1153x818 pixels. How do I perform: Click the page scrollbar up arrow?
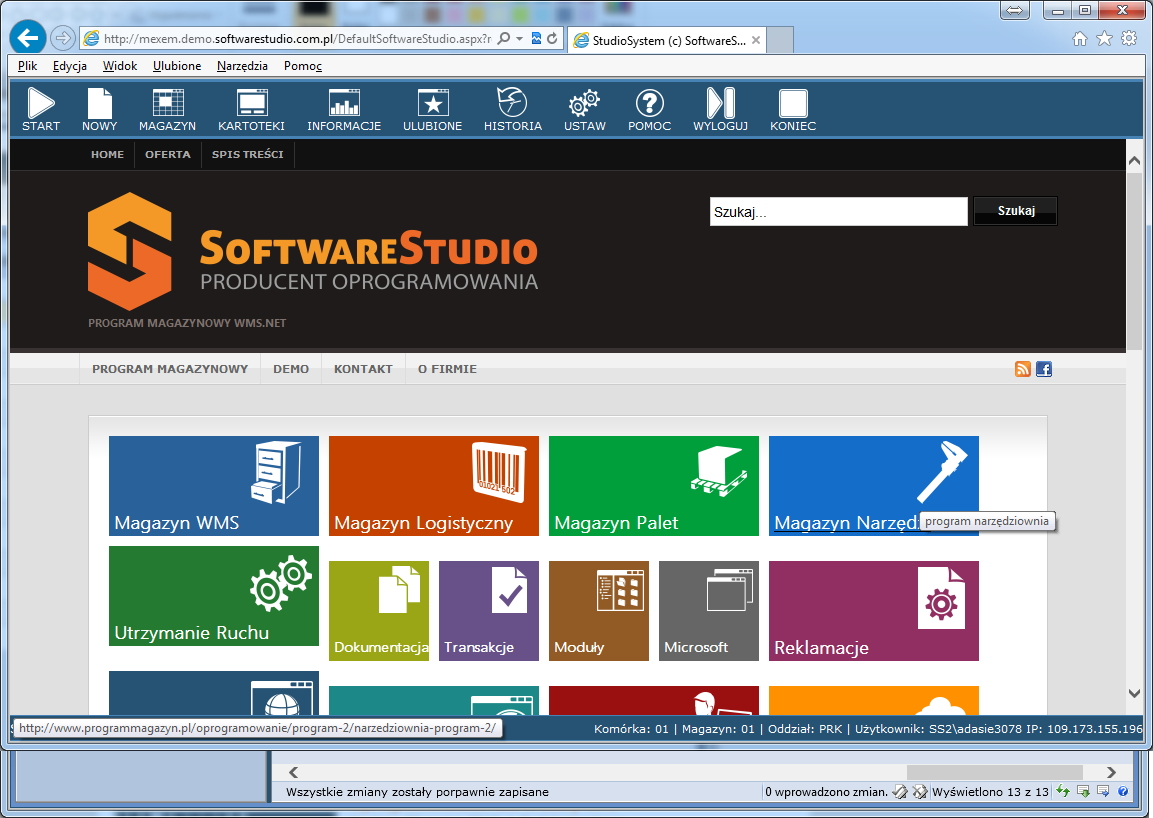click(x=1134, y=160)
